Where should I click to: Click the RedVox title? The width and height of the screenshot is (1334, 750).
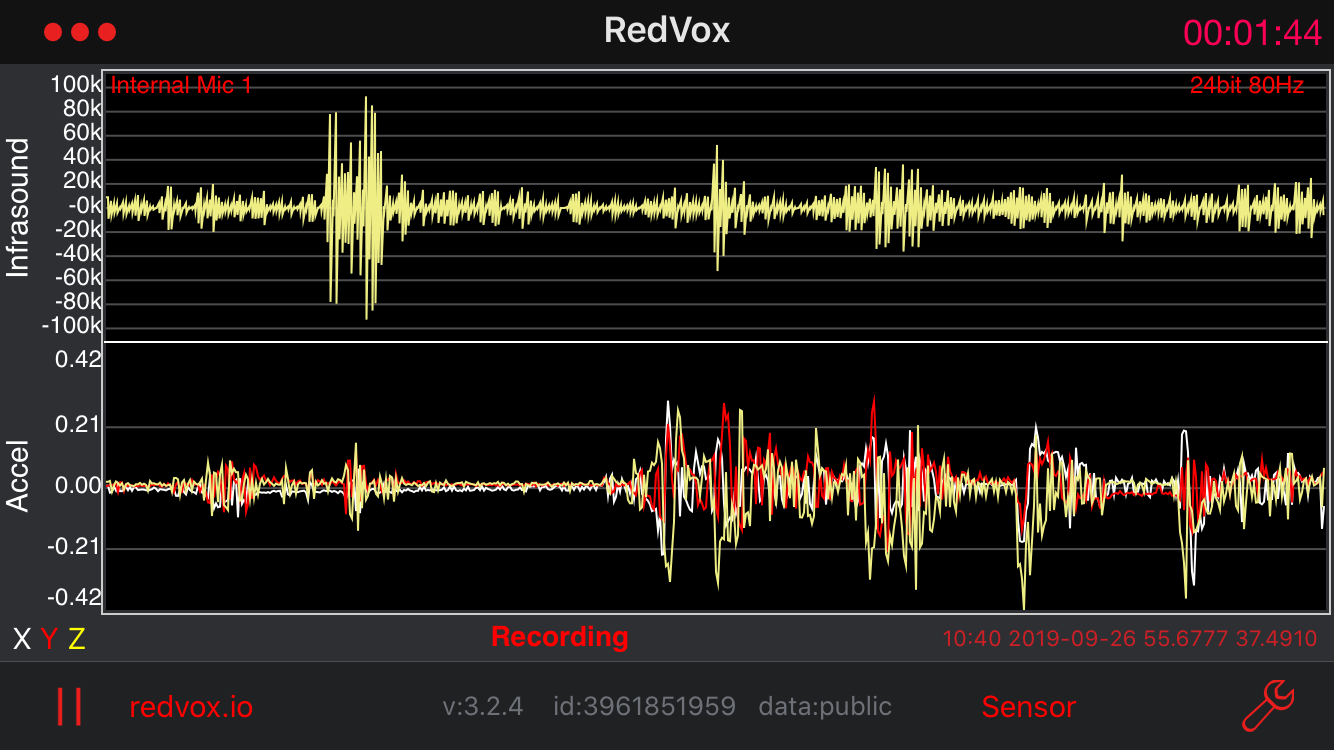pos(667,30)
